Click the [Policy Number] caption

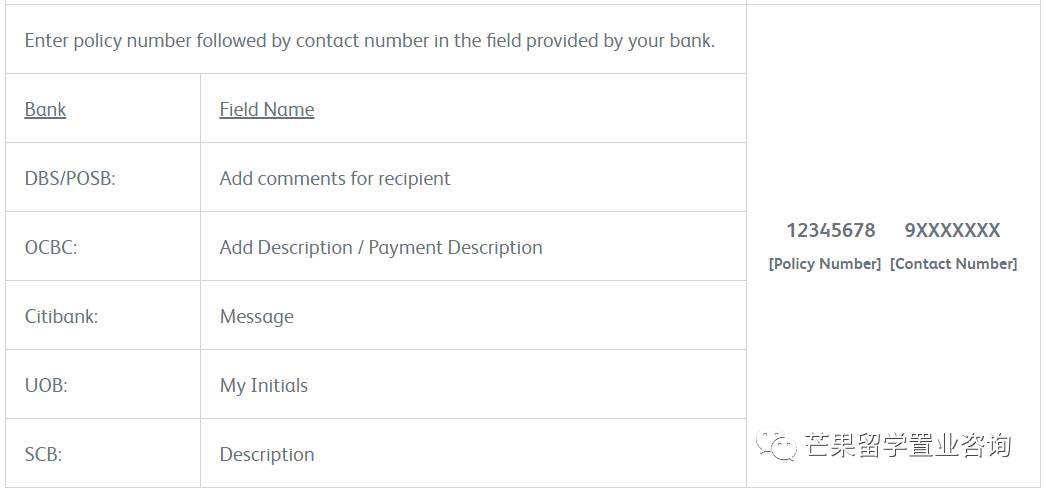point(824,264)
